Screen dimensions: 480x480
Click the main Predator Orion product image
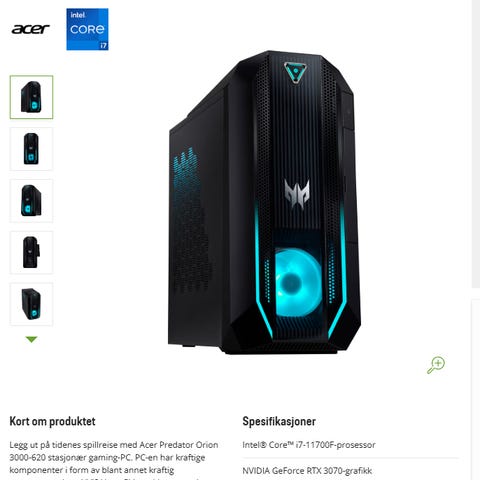pyautogui.click(x=264, y=202)
